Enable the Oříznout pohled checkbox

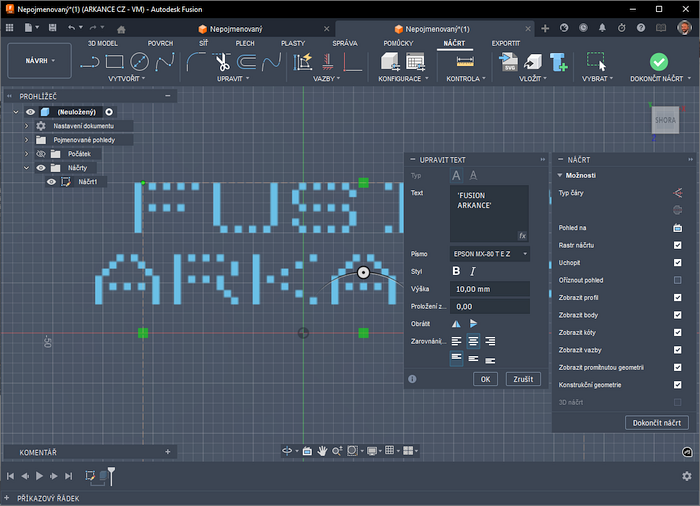coord(677,280)
